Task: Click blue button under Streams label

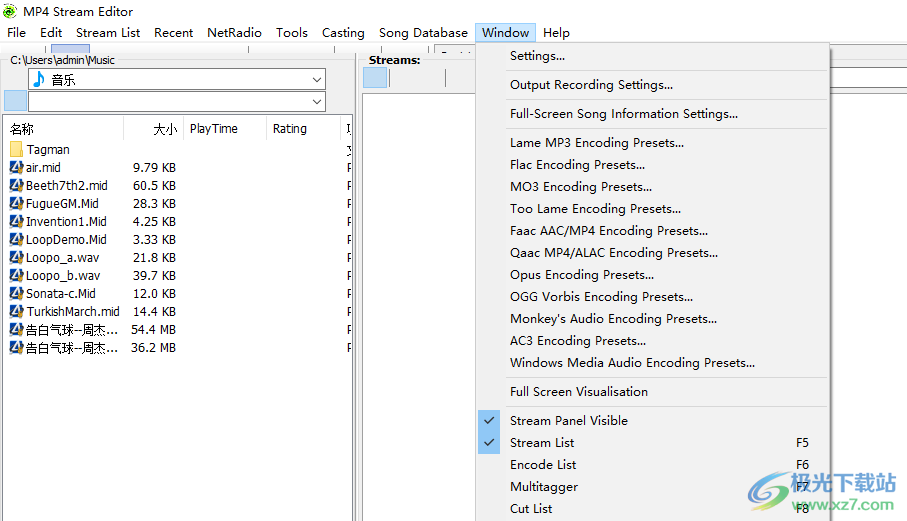Action: [375, 77]
